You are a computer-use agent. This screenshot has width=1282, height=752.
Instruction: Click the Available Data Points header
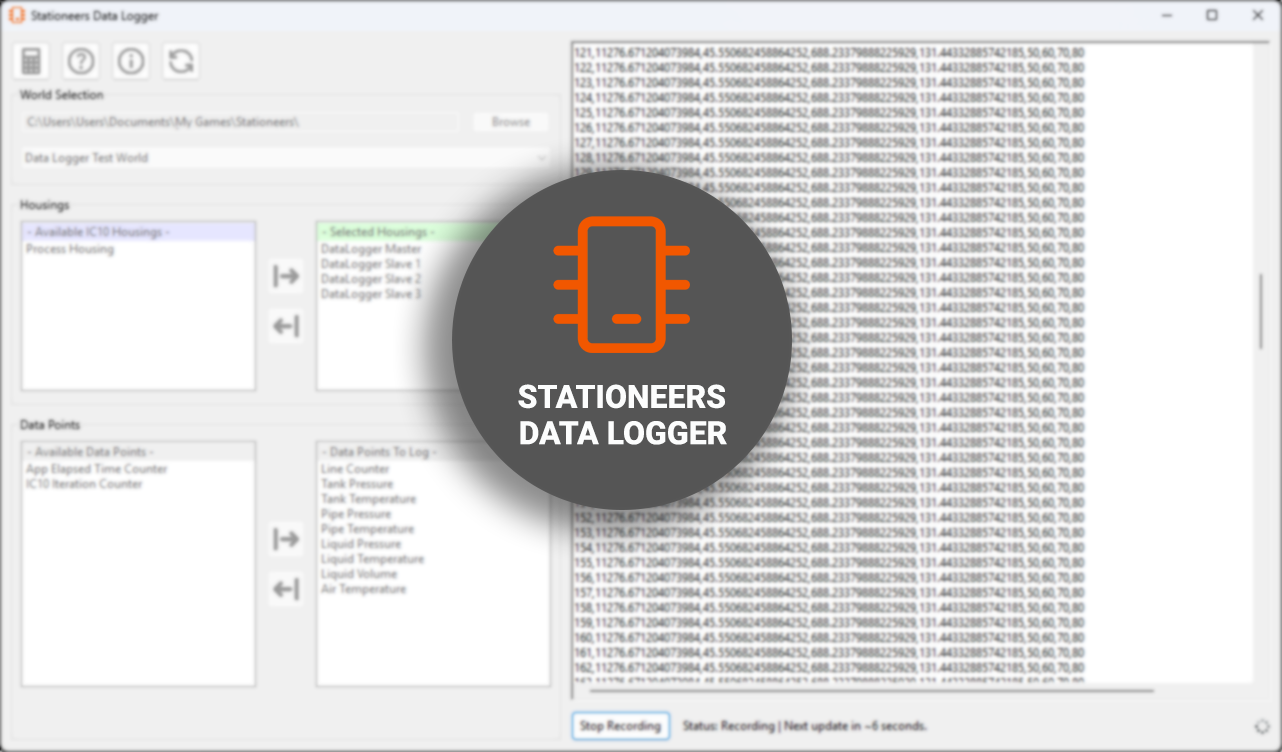[138, 452]
